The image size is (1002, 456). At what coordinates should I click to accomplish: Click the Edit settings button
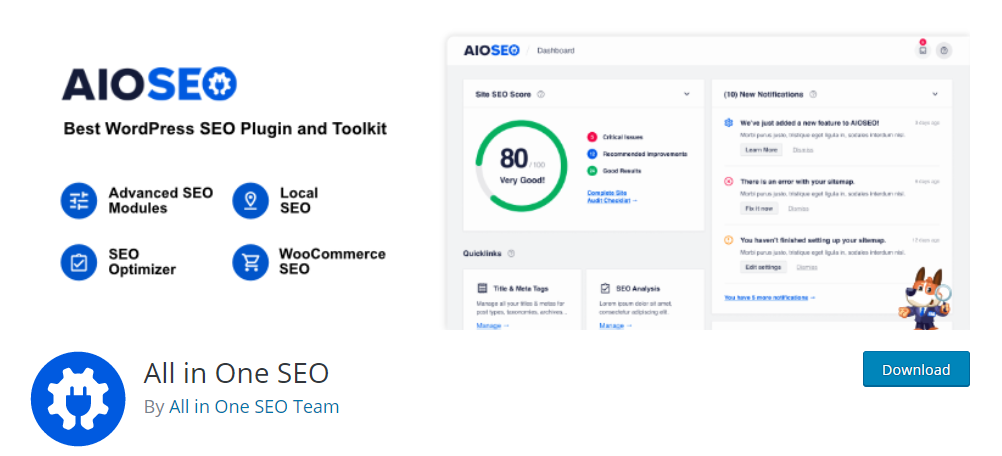763,267
